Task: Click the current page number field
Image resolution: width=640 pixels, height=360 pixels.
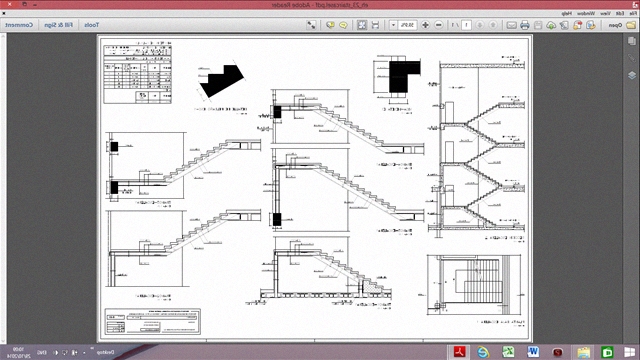Action: tap(466, 25)
